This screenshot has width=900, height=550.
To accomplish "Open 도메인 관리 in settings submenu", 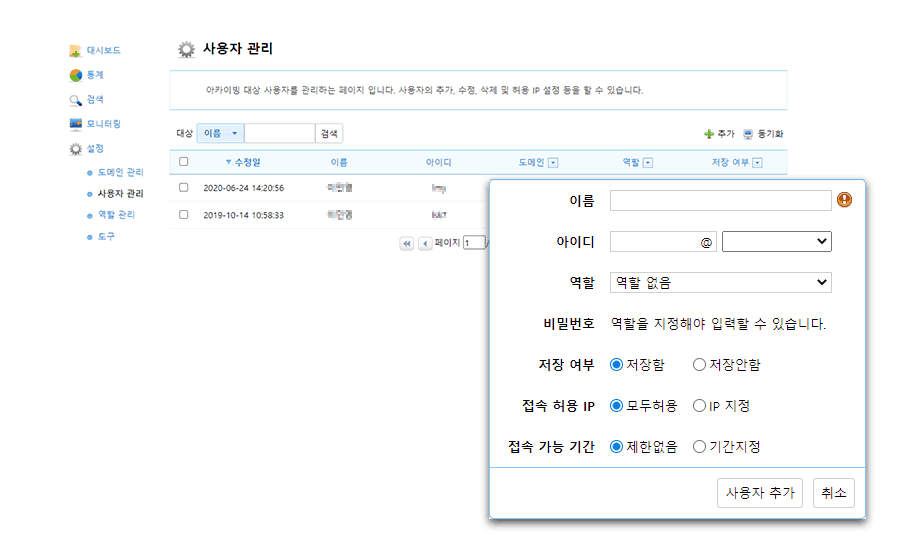I will [120, 172].
